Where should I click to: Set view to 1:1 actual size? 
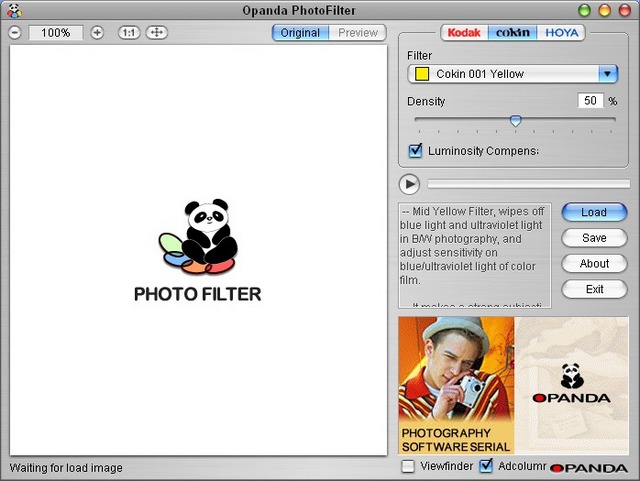click(129, 32)
